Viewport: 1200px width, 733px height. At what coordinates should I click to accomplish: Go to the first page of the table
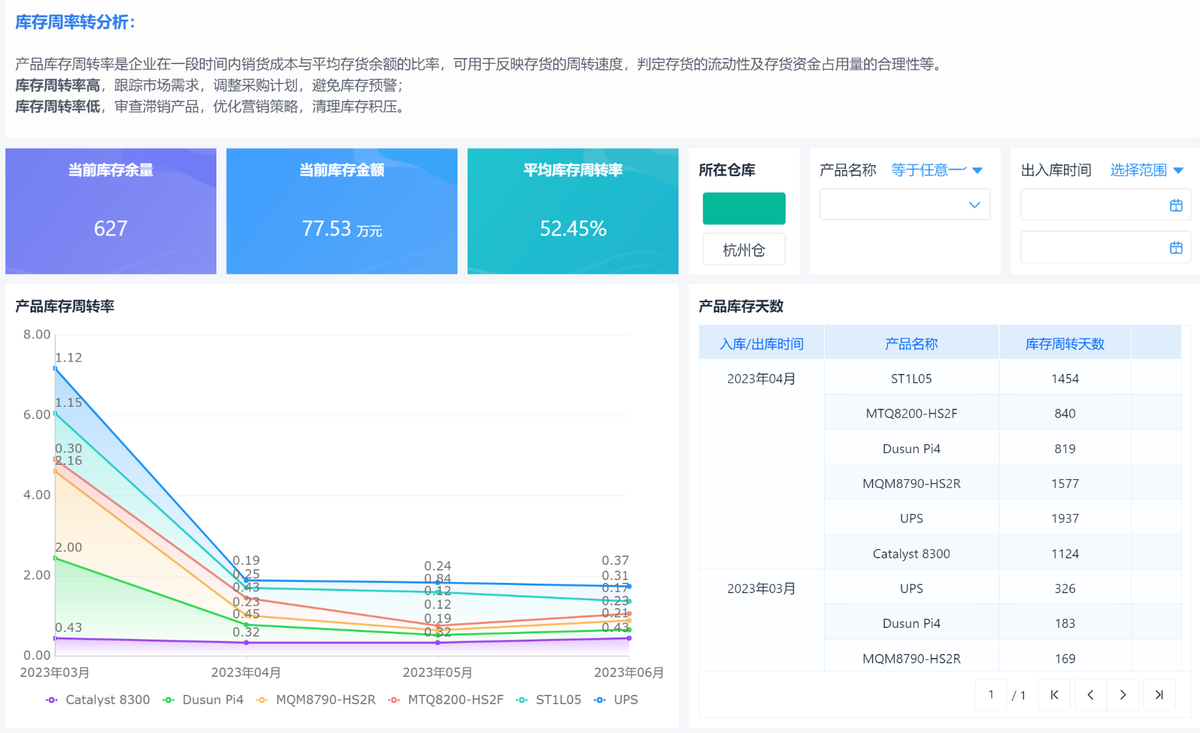1054,695
